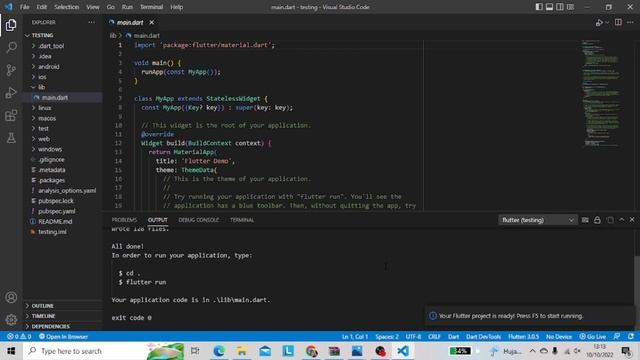Expand the linux folder
This screenshot has height=360, width=640.
coord(62,108)
